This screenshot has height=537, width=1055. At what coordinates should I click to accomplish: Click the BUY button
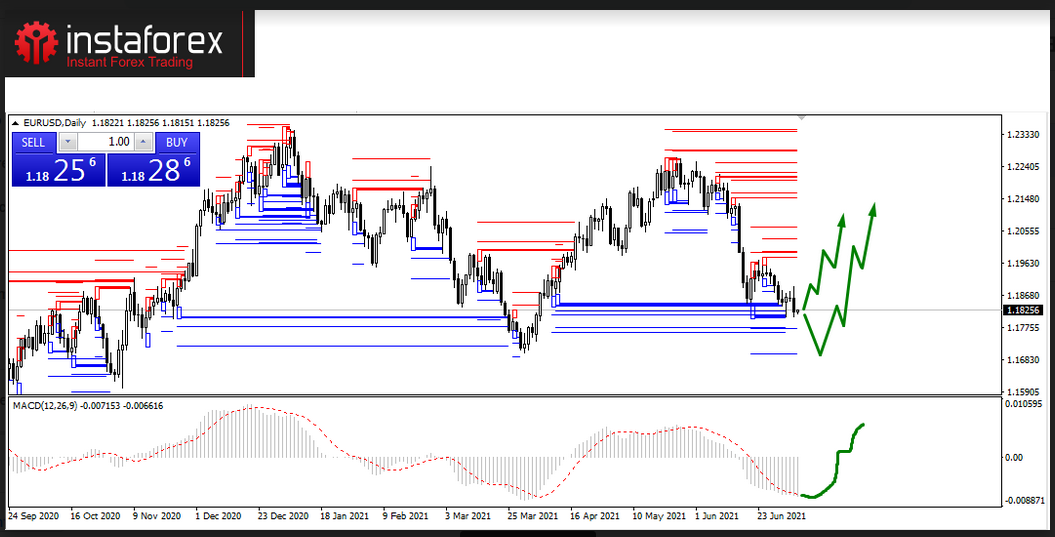tap(177, 142)
